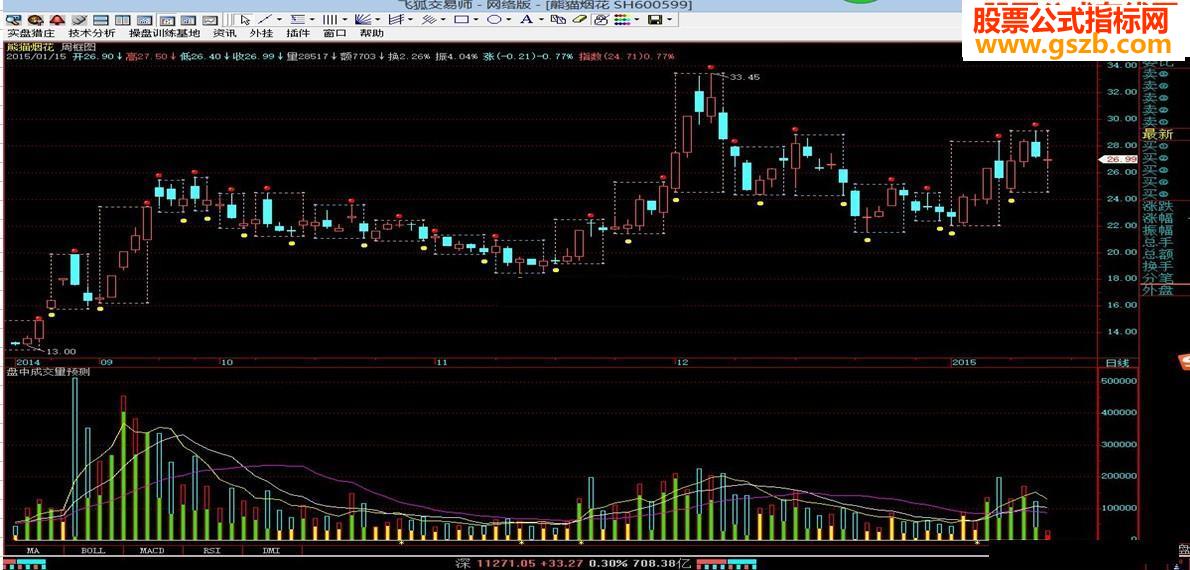Click the 34.00 price axis label

click(x=1124, y=65)
